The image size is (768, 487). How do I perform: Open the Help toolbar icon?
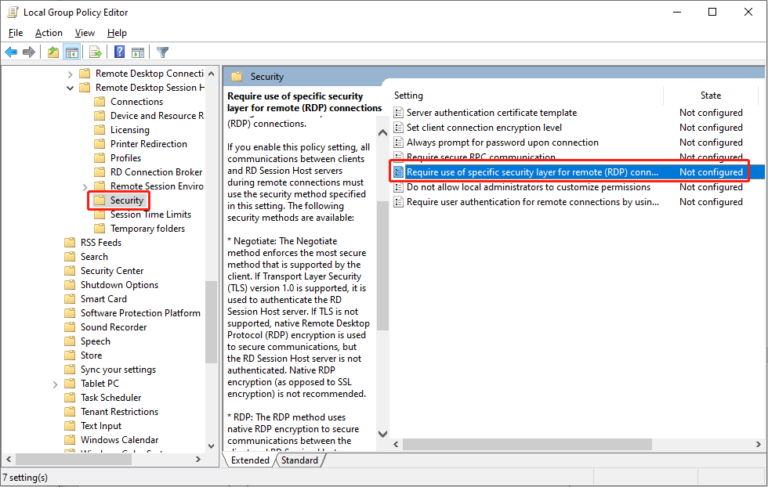119,52
